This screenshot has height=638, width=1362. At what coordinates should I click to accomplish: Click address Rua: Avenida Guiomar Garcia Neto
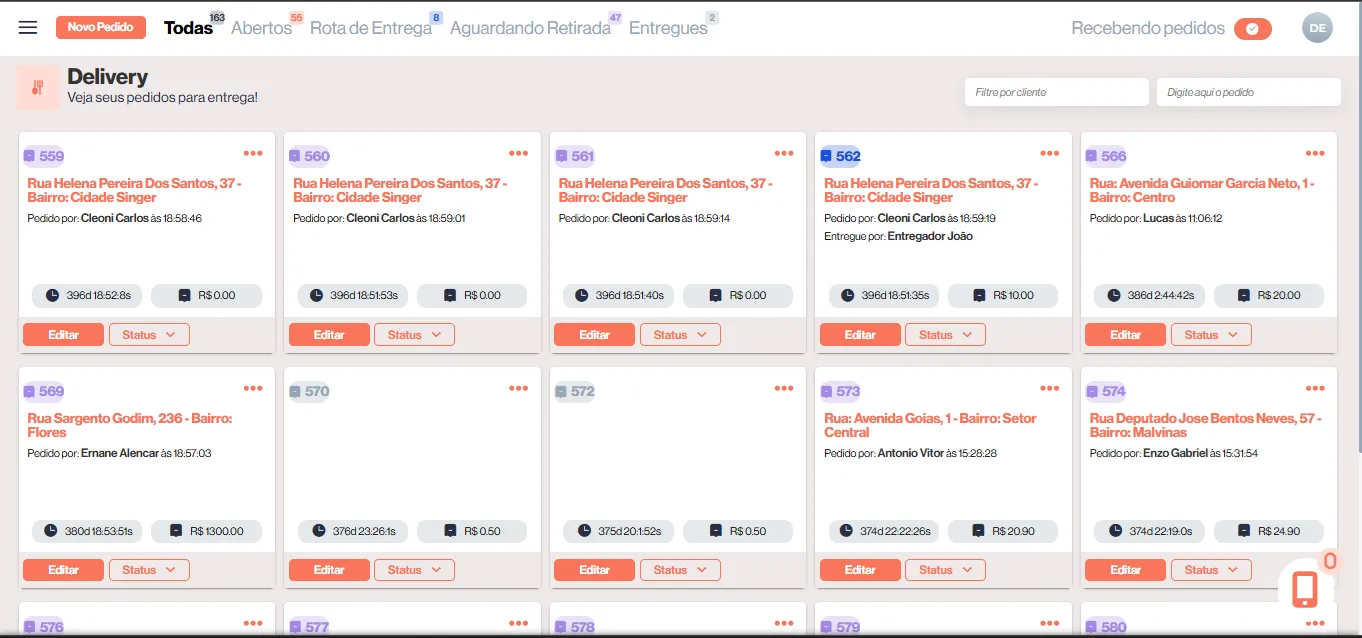pyautogui.click(x=1202, y=190)
